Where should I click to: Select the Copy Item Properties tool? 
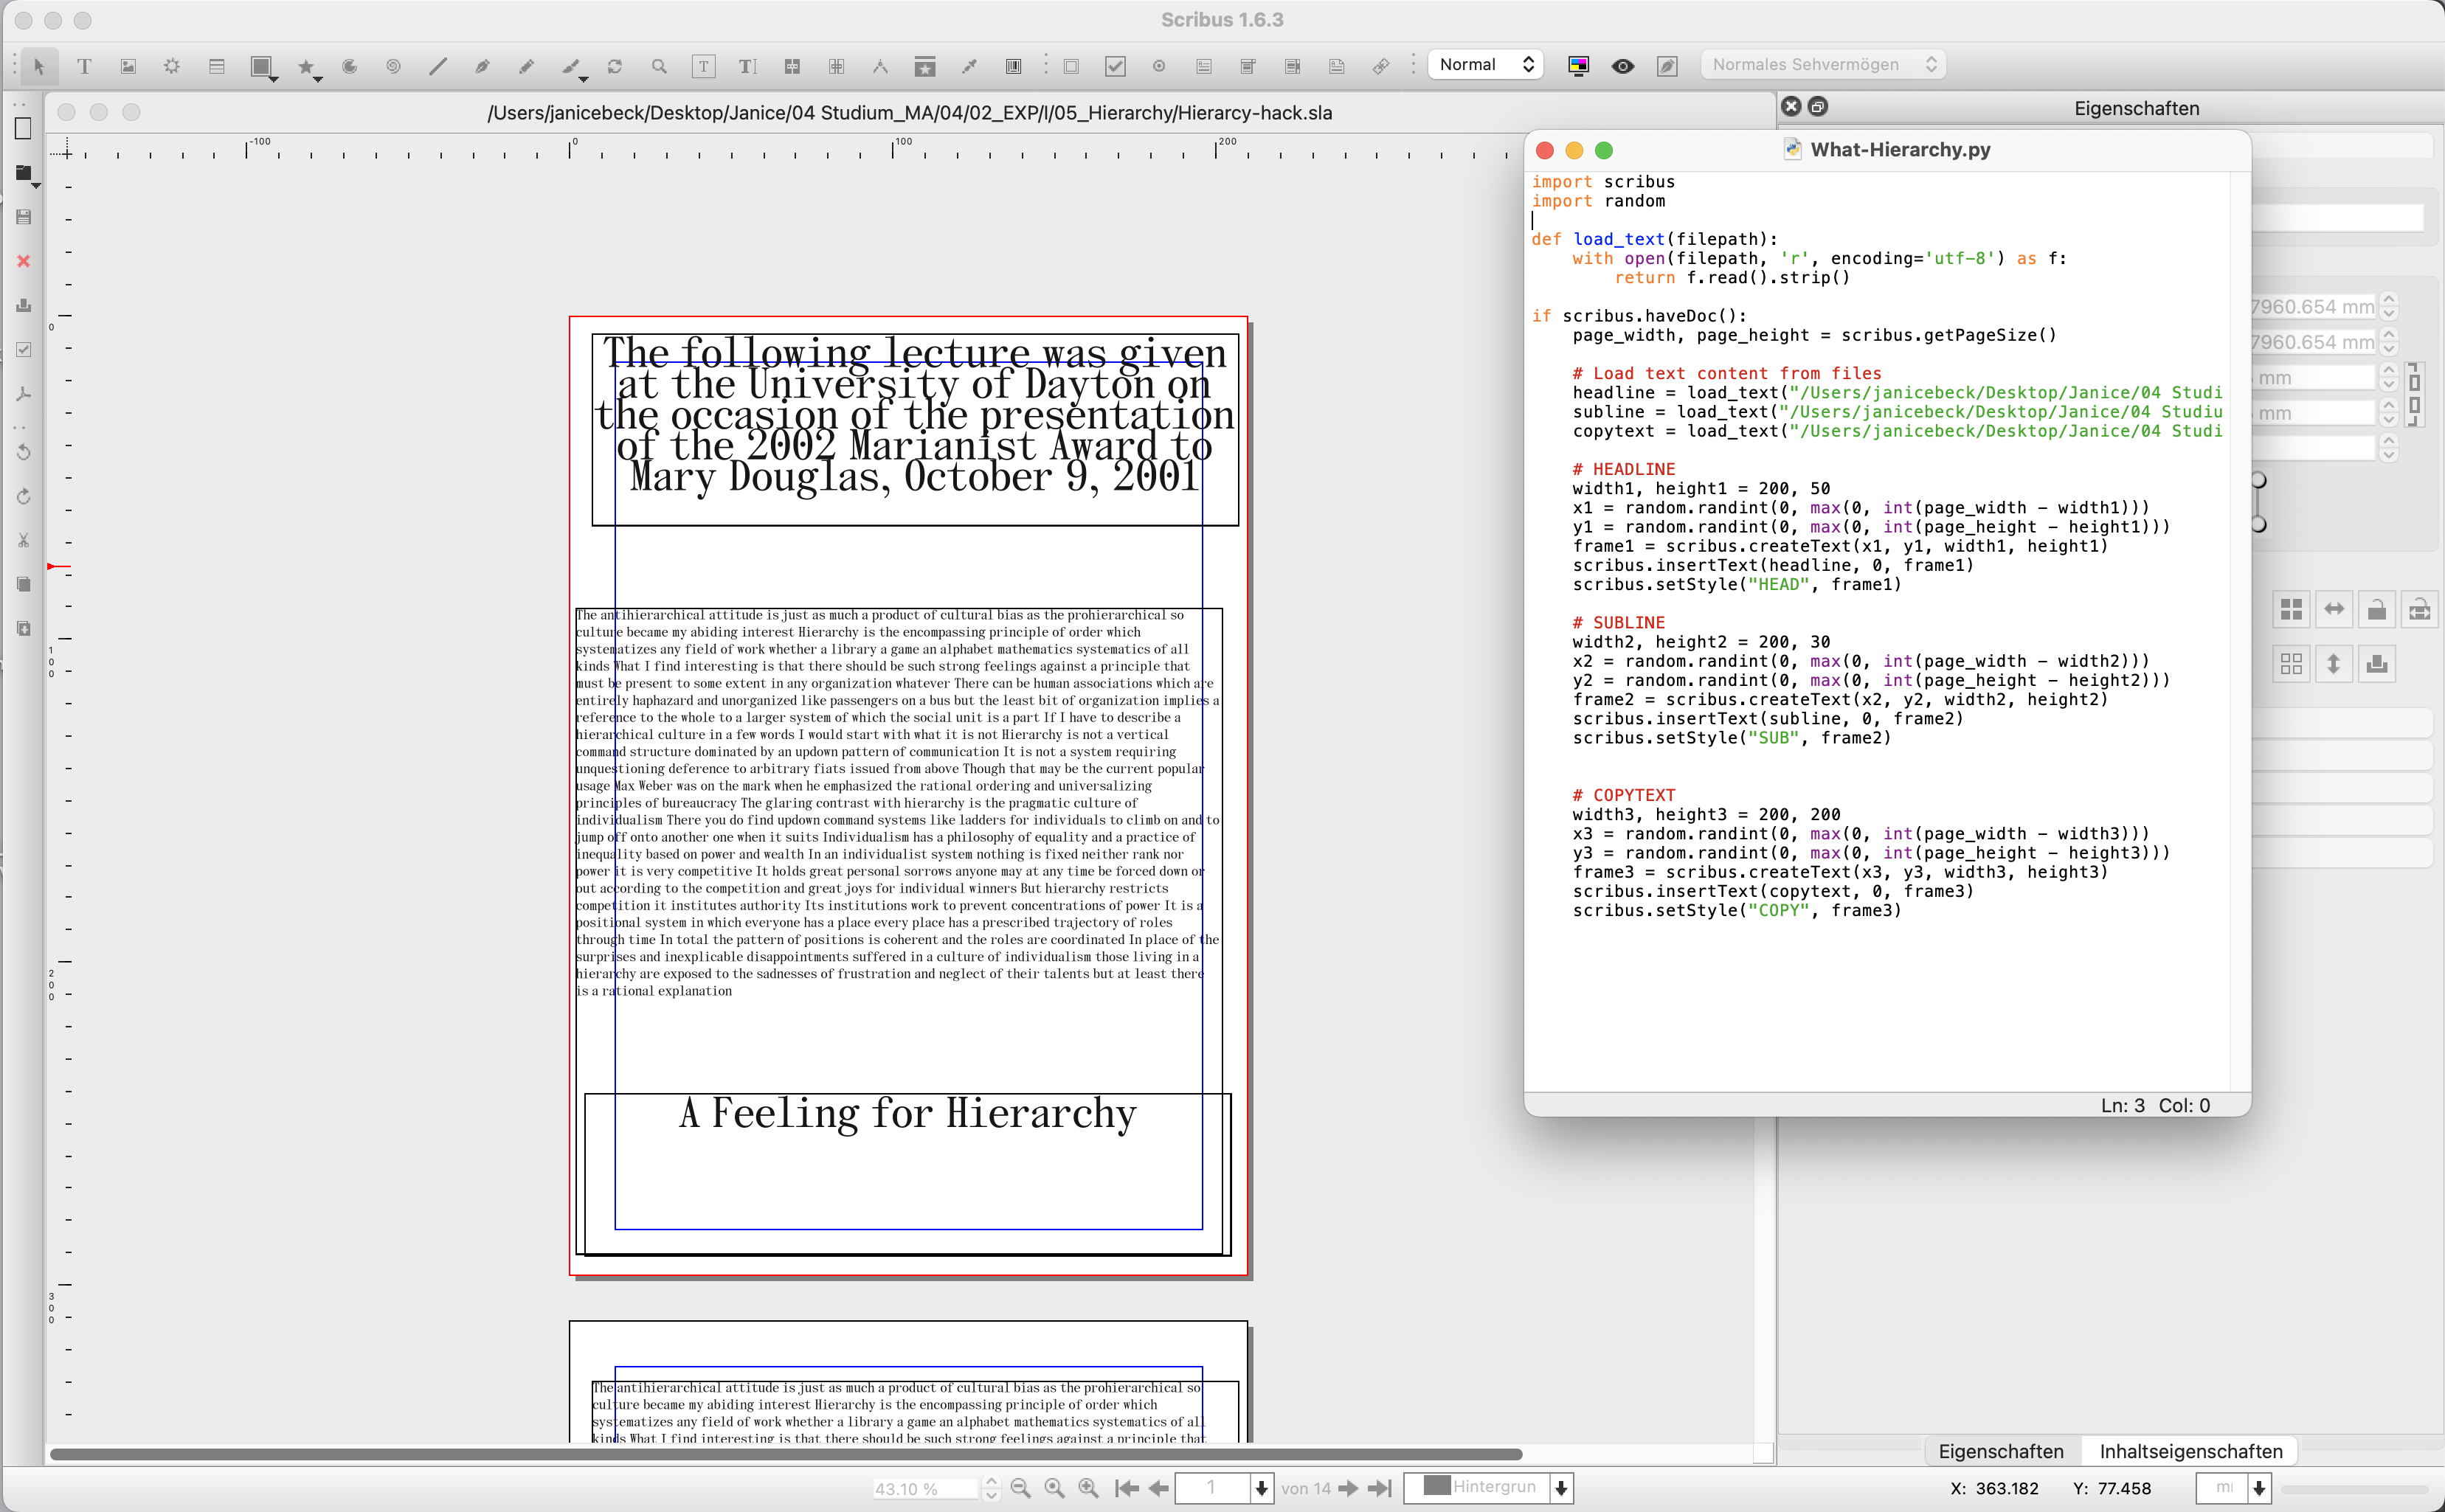pos(925,66)
